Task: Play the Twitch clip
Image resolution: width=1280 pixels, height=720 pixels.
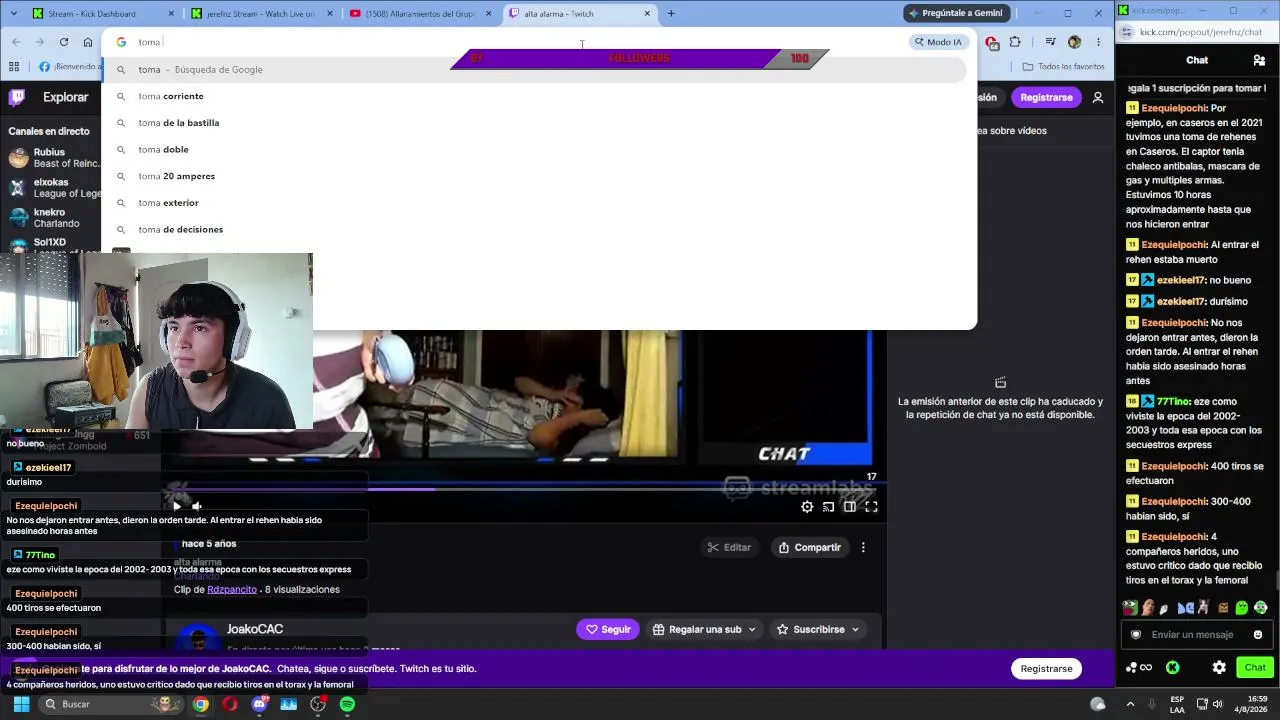Action: pos(177,506)
